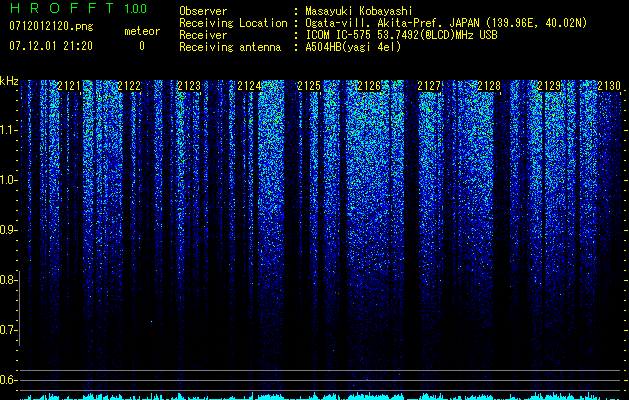The width and height of the screenshot is (629, 400).
Task: Click the 2126 time marker
Action: coord(369,86)
